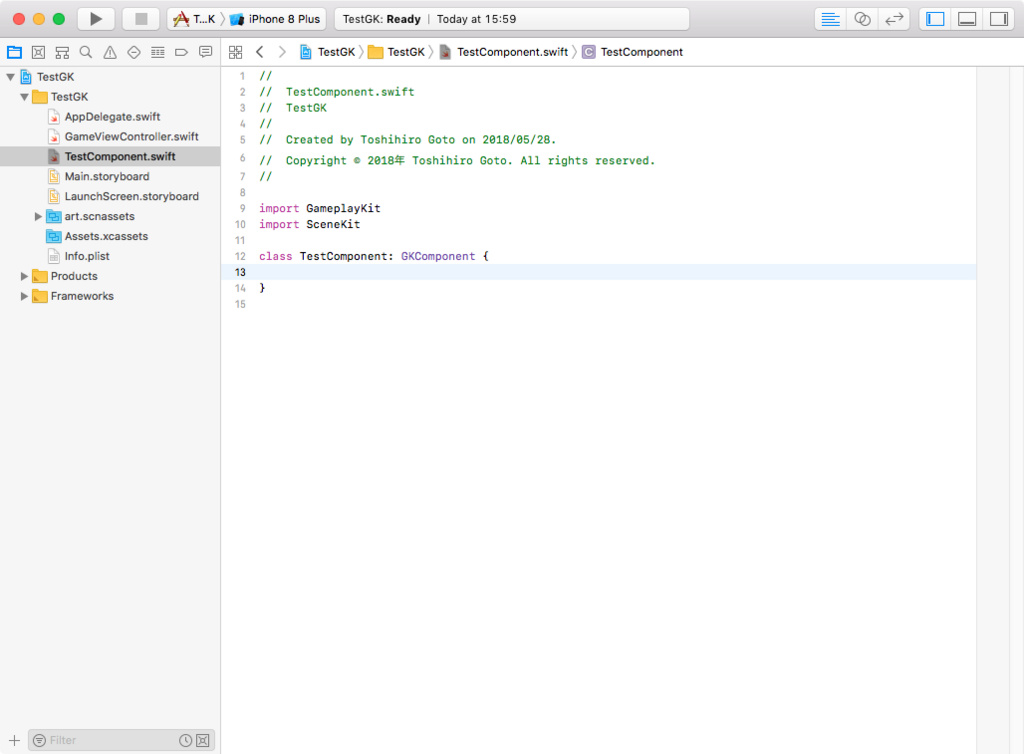Select art.scnassets in the navigator
The image size is (1024, 754).
pyautogui.click(x=110, y=216)
